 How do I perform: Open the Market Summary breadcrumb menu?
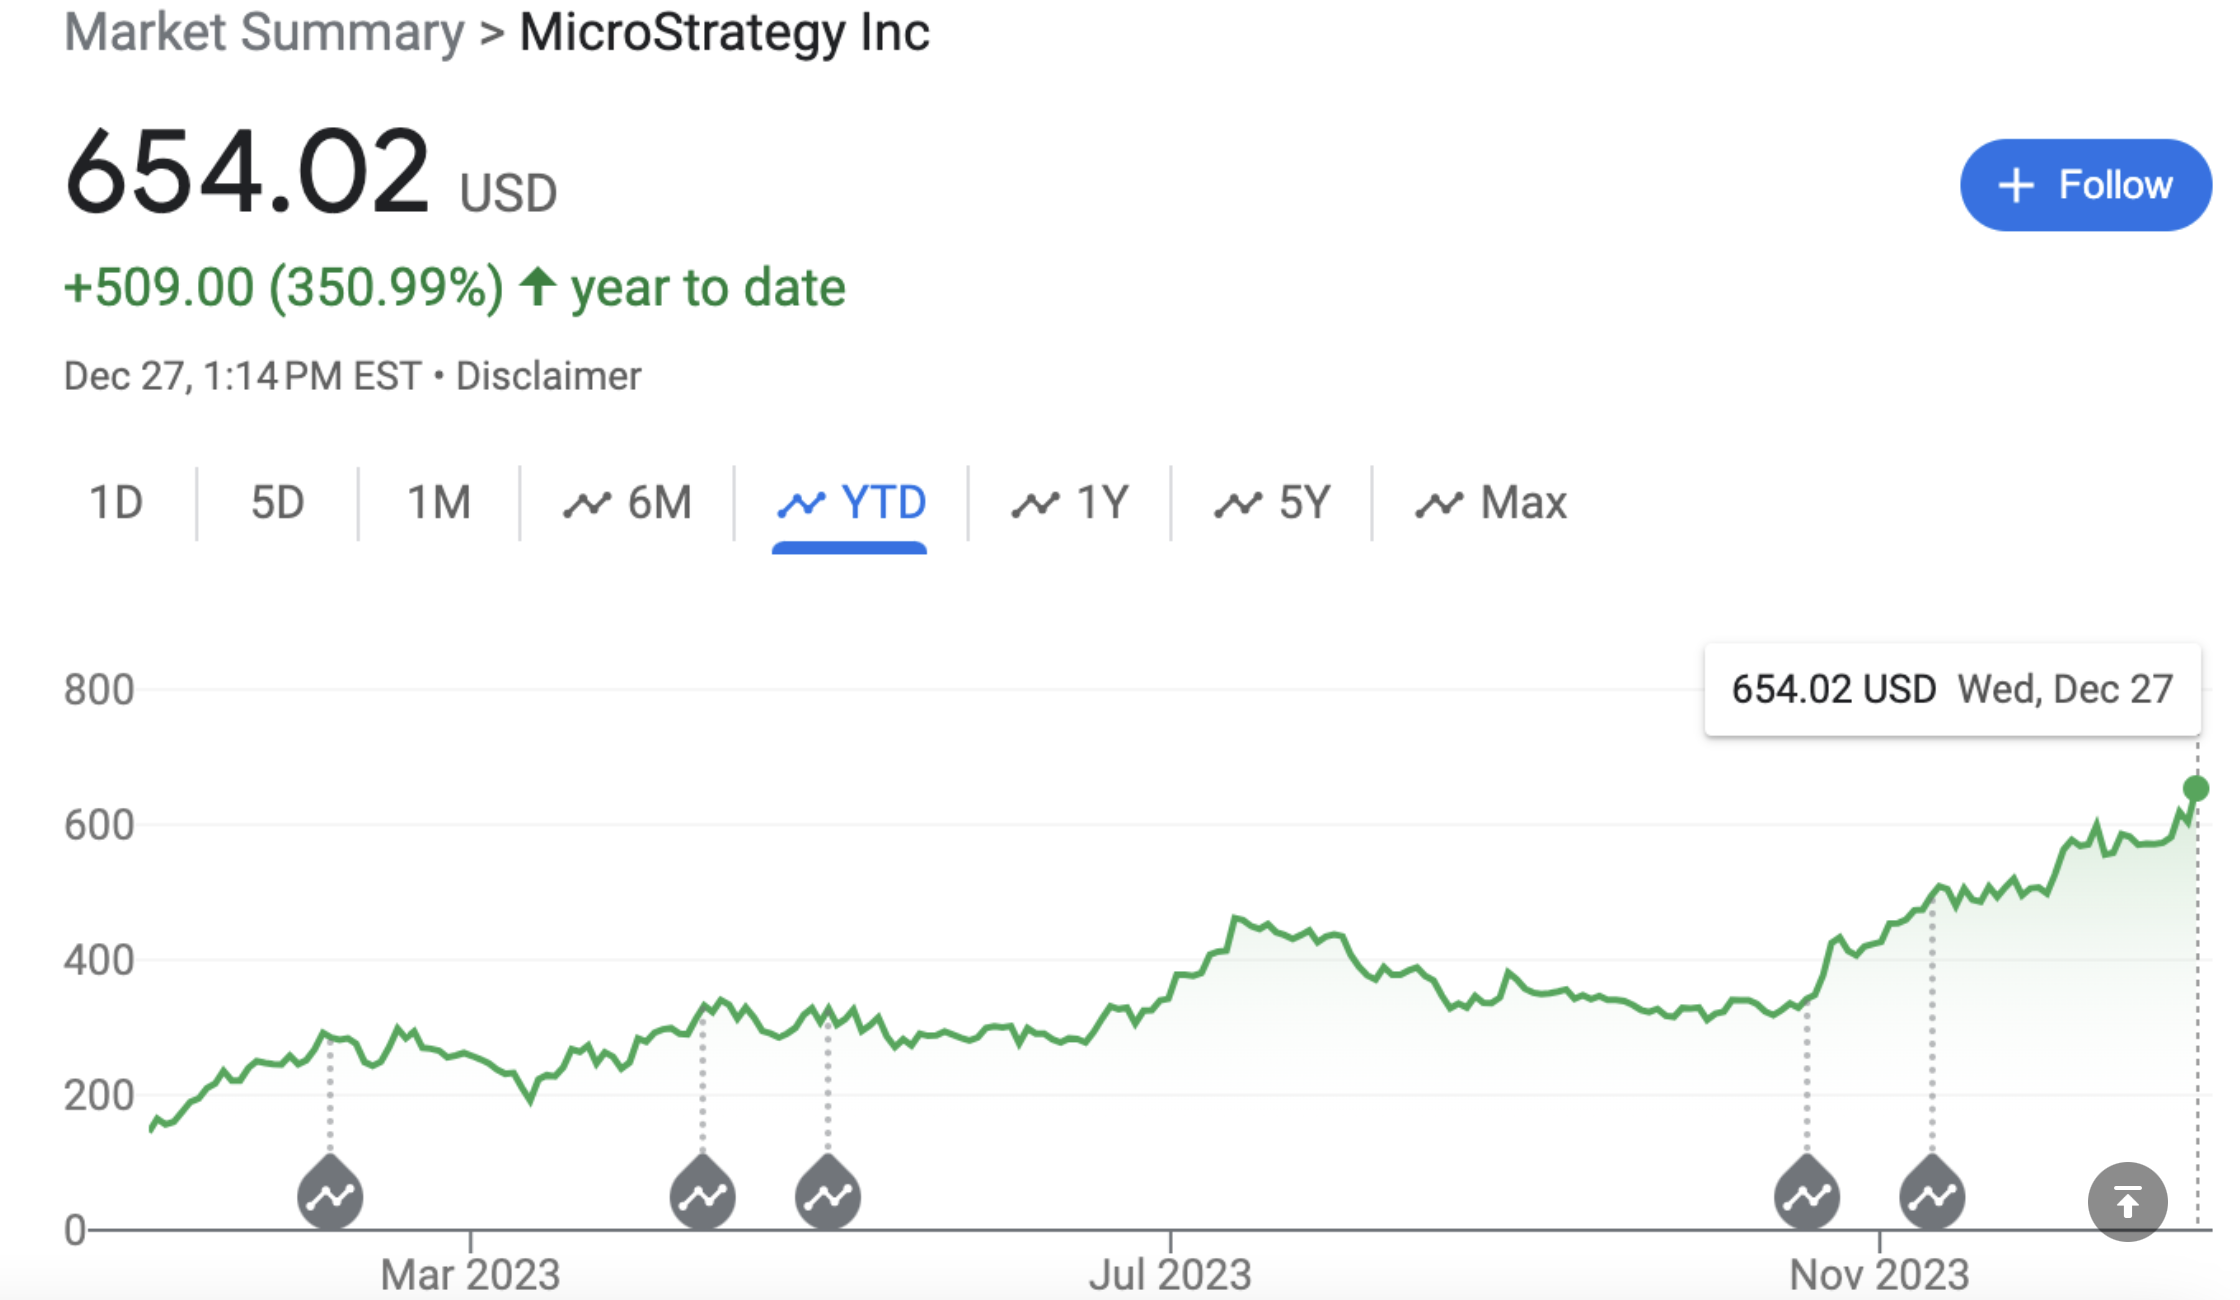click(x=260, y=33)
